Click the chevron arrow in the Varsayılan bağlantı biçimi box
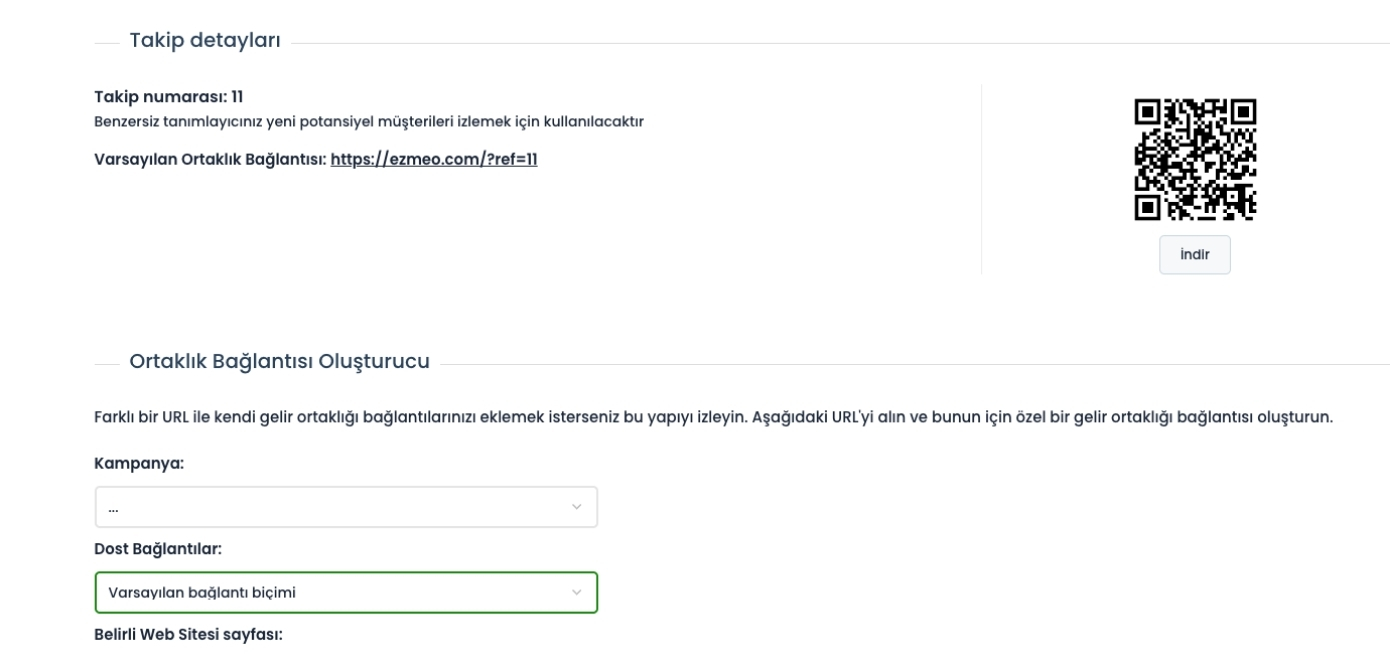Viewport: 1390px width, 654px height. pyautogui.click(x=576, y=592)
